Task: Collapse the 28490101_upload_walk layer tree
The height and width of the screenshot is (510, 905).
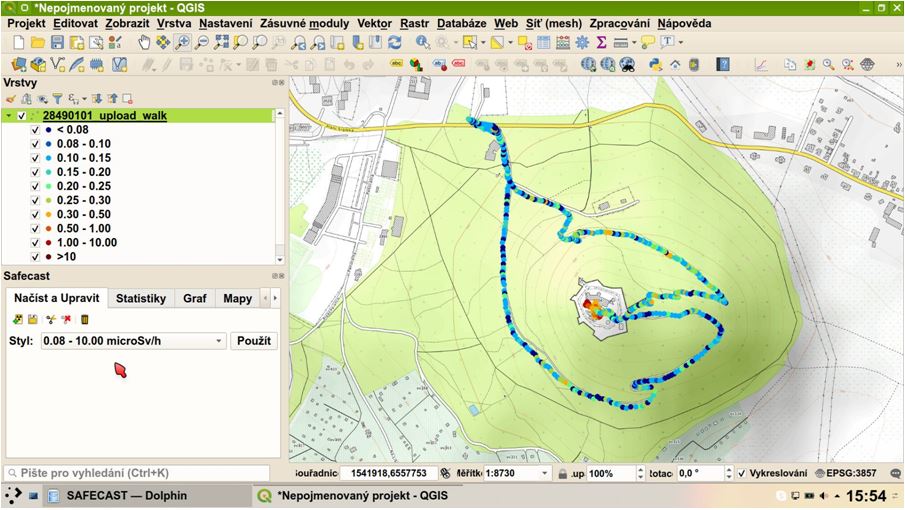Action: [x=9, y=116]
